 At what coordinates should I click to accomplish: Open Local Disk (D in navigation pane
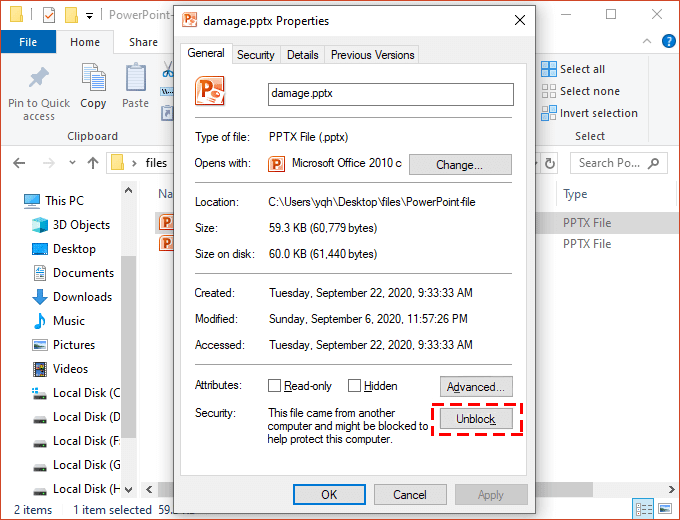click(76, 417)
